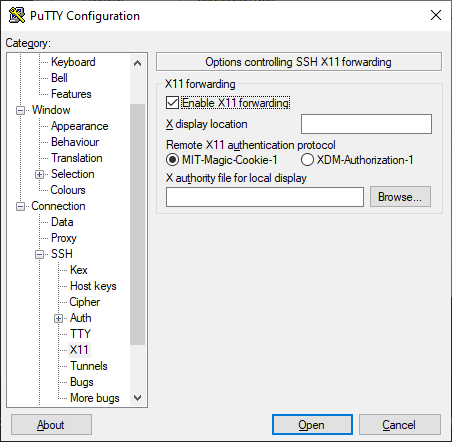Collapse the Connection tree node
Viewport: 452px width, 442px height.
point(20,207)
